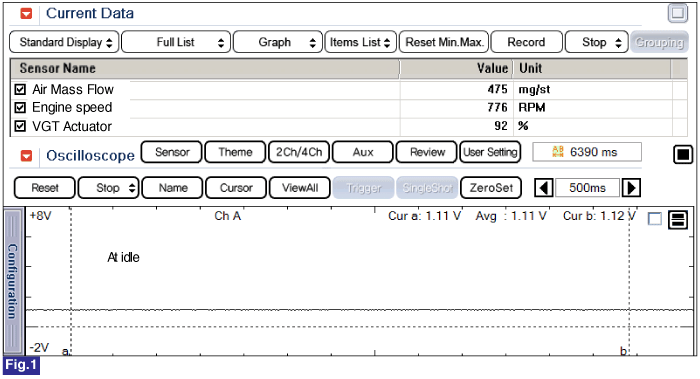This screenshot has width=700, height=379.
Task: Click the Trigger button
Action: [363, 188]
